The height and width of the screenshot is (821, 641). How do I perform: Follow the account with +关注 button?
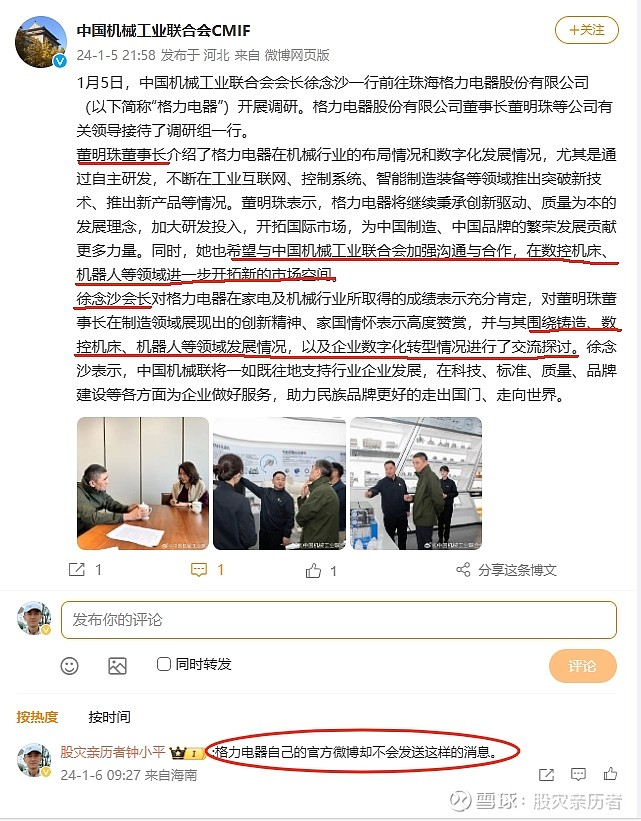[x=587, y=30]
